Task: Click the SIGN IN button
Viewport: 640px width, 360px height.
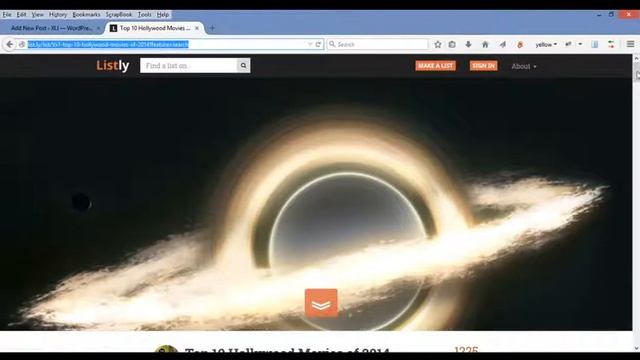Action: [x=483, y=66]
